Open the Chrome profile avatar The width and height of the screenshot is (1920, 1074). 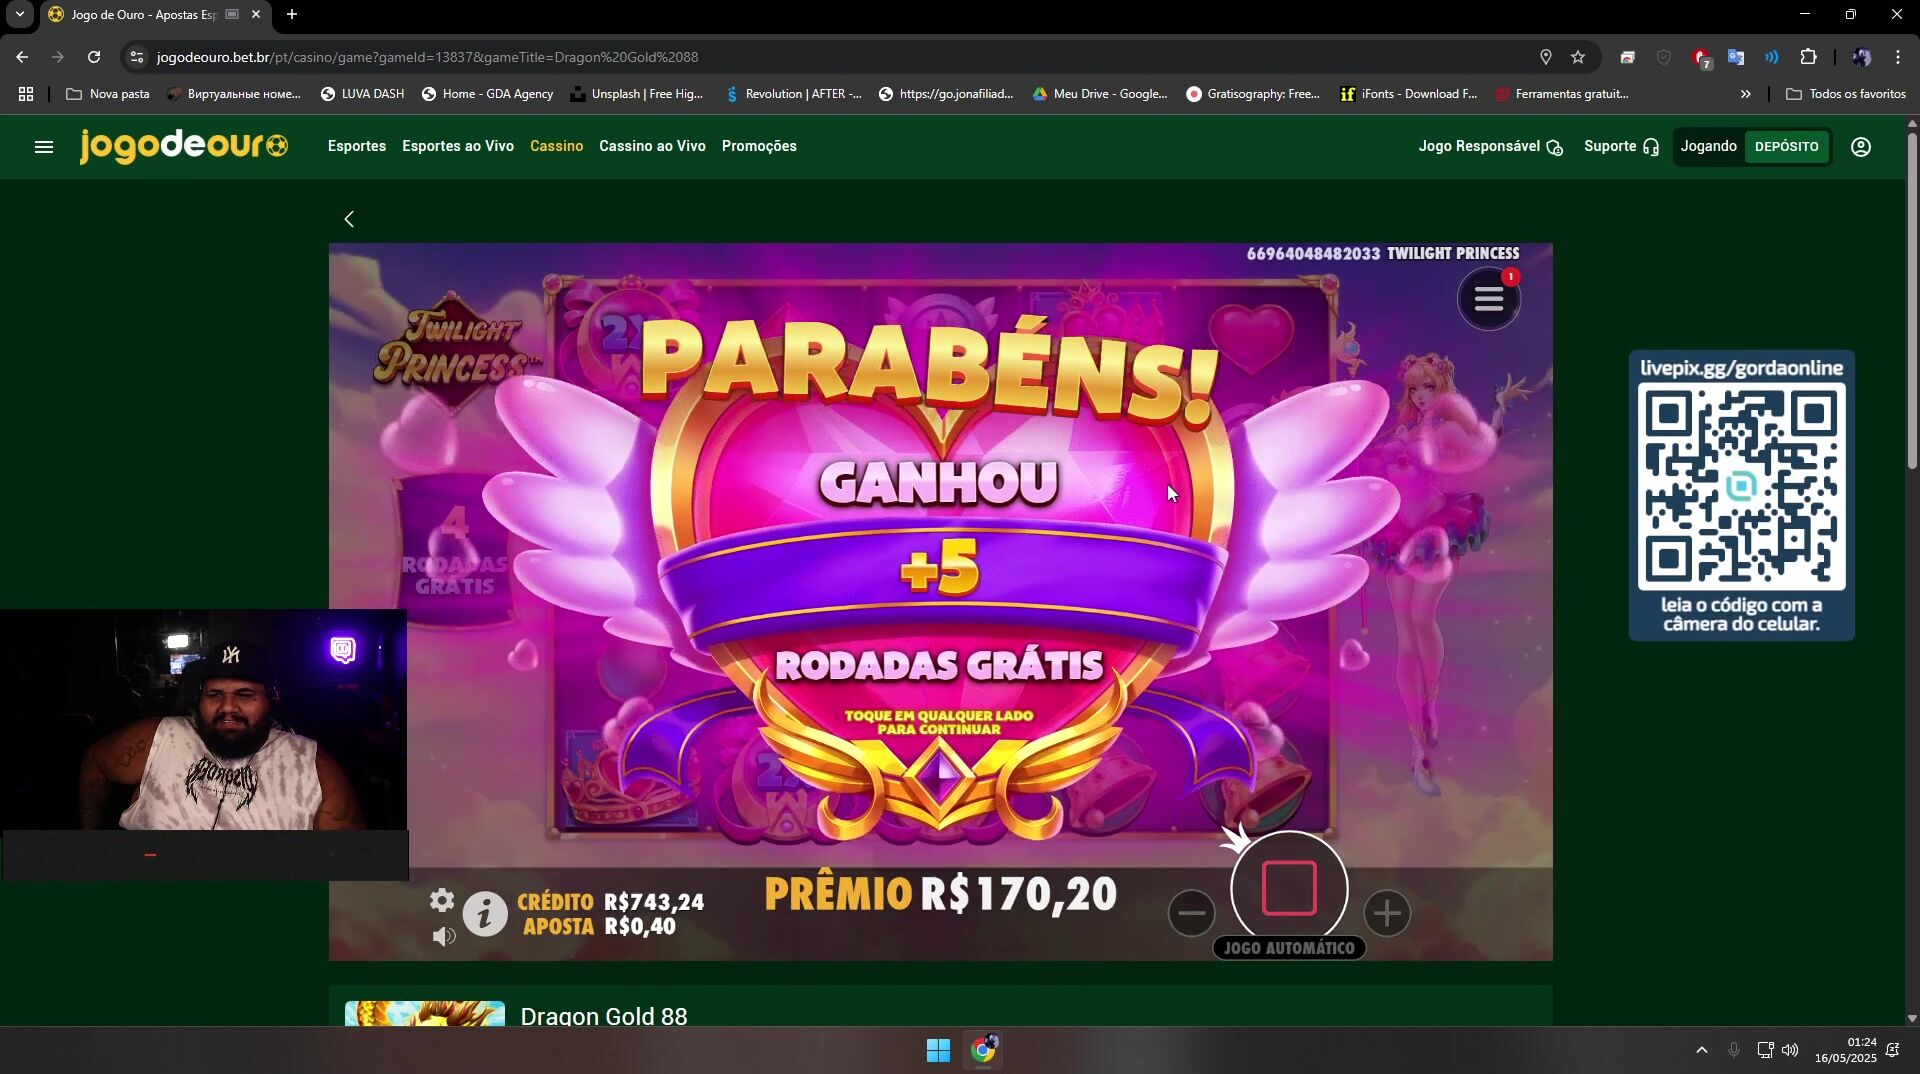click(1861, 57)
